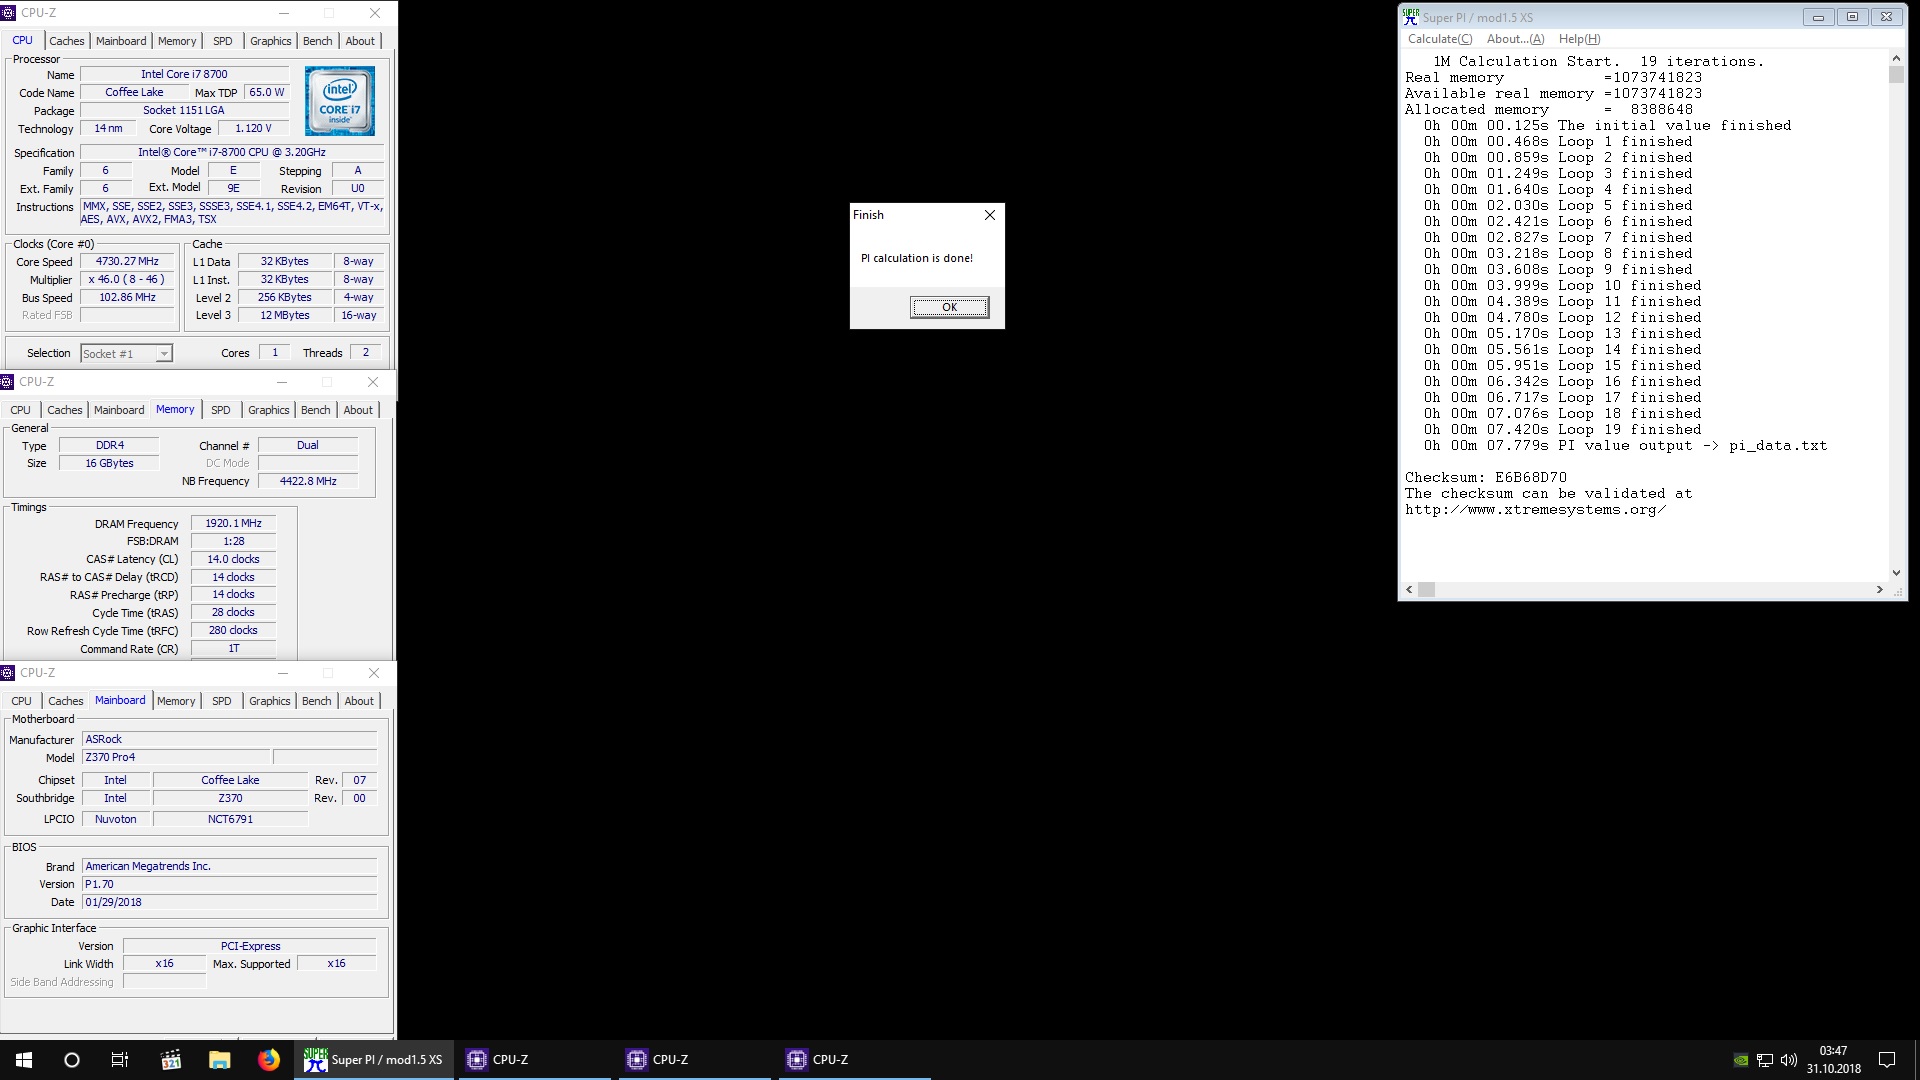Open NVIDIA tray icon
This screenshot has width=1920, height=1080.
tap(1741, 1060)
